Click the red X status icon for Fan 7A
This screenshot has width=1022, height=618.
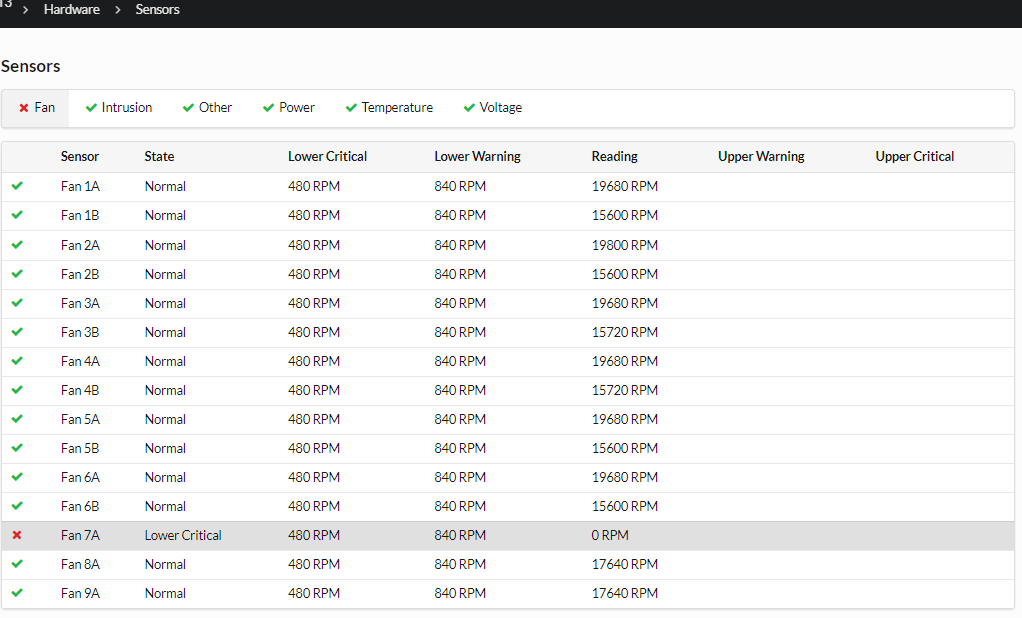point(17,535)
